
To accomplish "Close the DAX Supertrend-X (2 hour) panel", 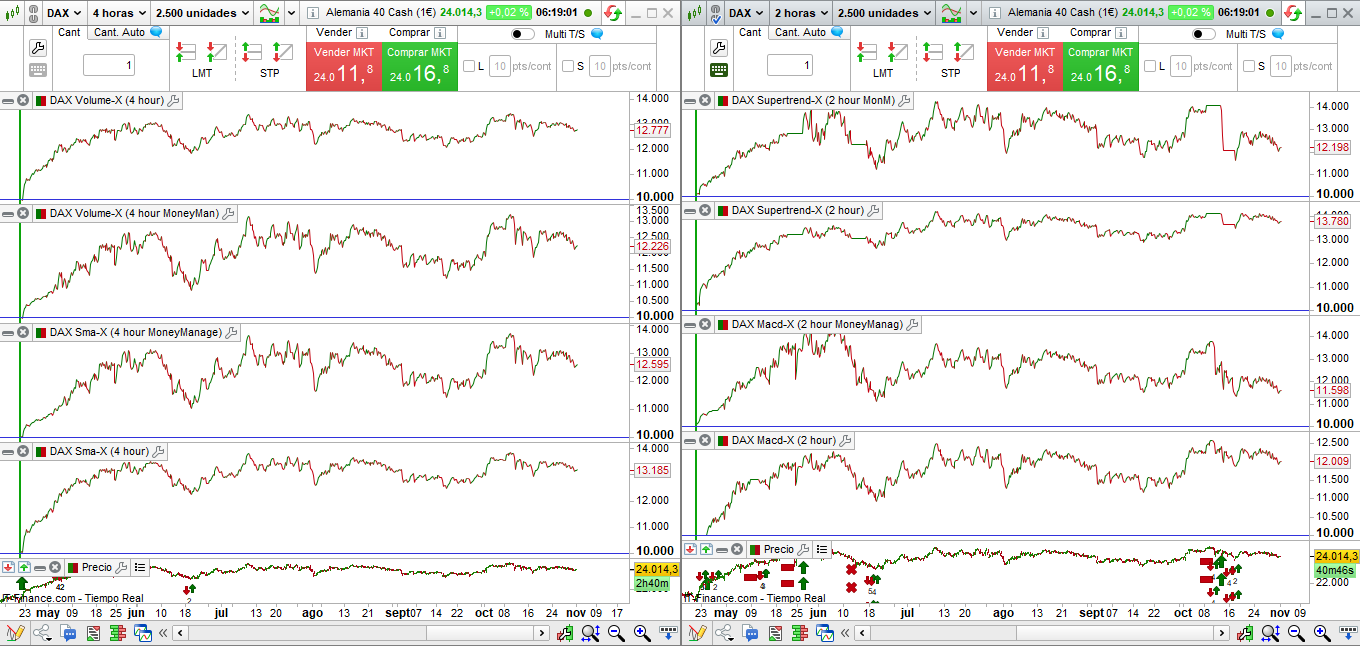I will (705, 211).
